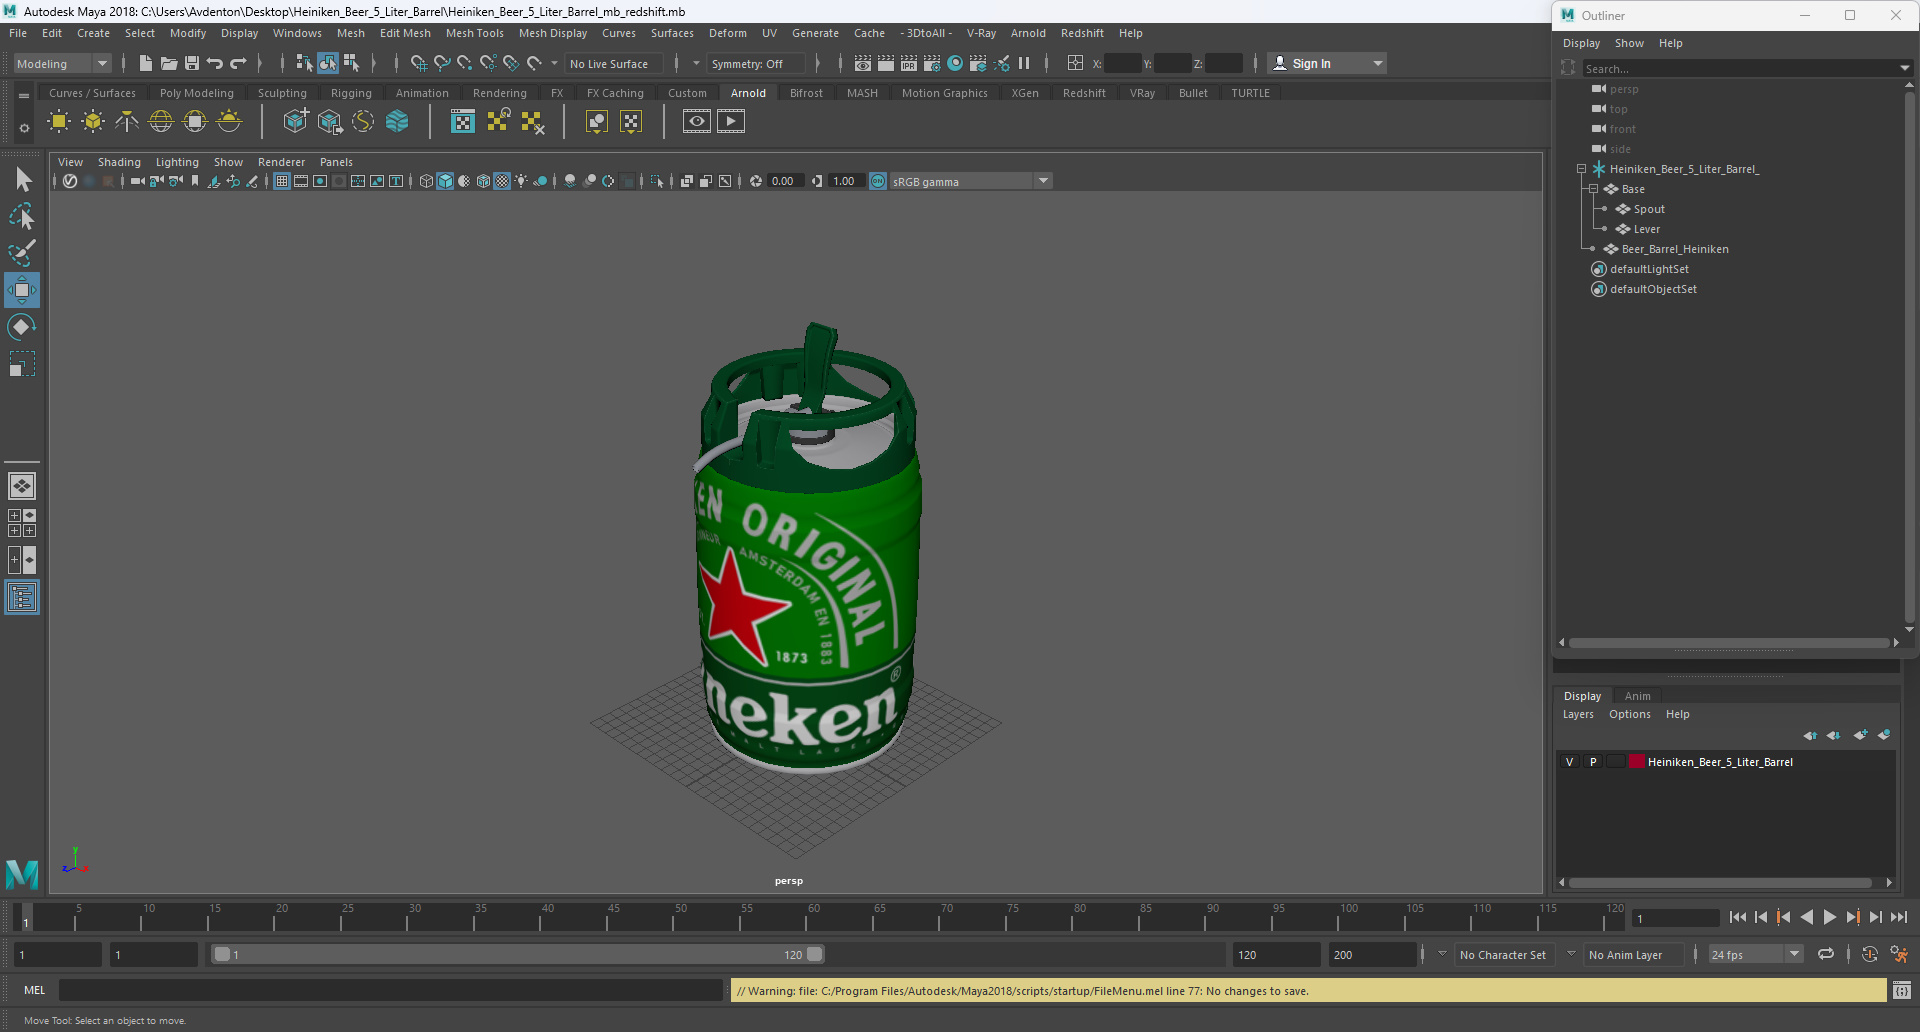Open the Anim layer tab
This screenshot has width=1920, height=1032.
(1637, 696)
